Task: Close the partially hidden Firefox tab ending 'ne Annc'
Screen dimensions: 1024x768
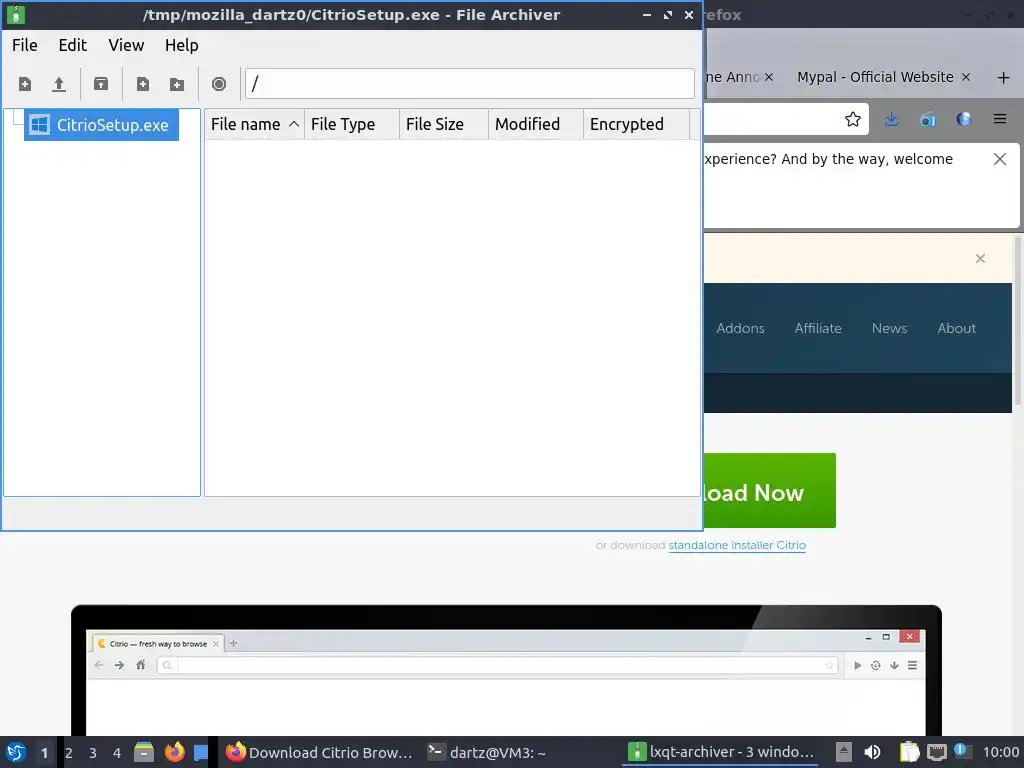Action: [769, 77]
